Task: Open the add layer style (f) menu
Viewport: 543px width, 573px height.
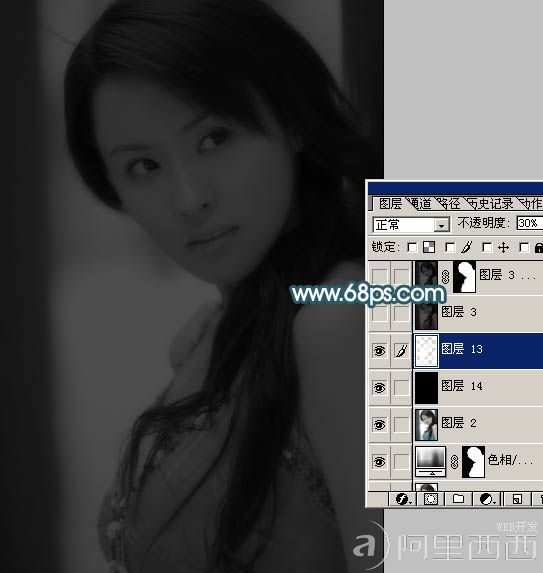Action: click(x=403, y=499)
